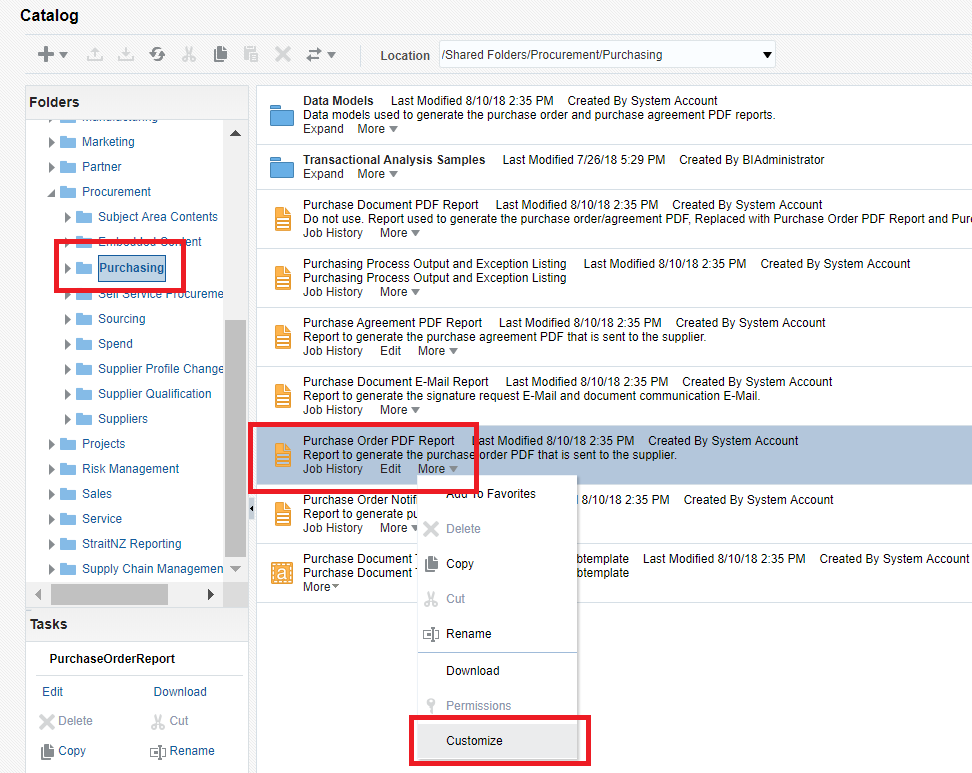Select Rename in the context menu

(x=470, y=633)
